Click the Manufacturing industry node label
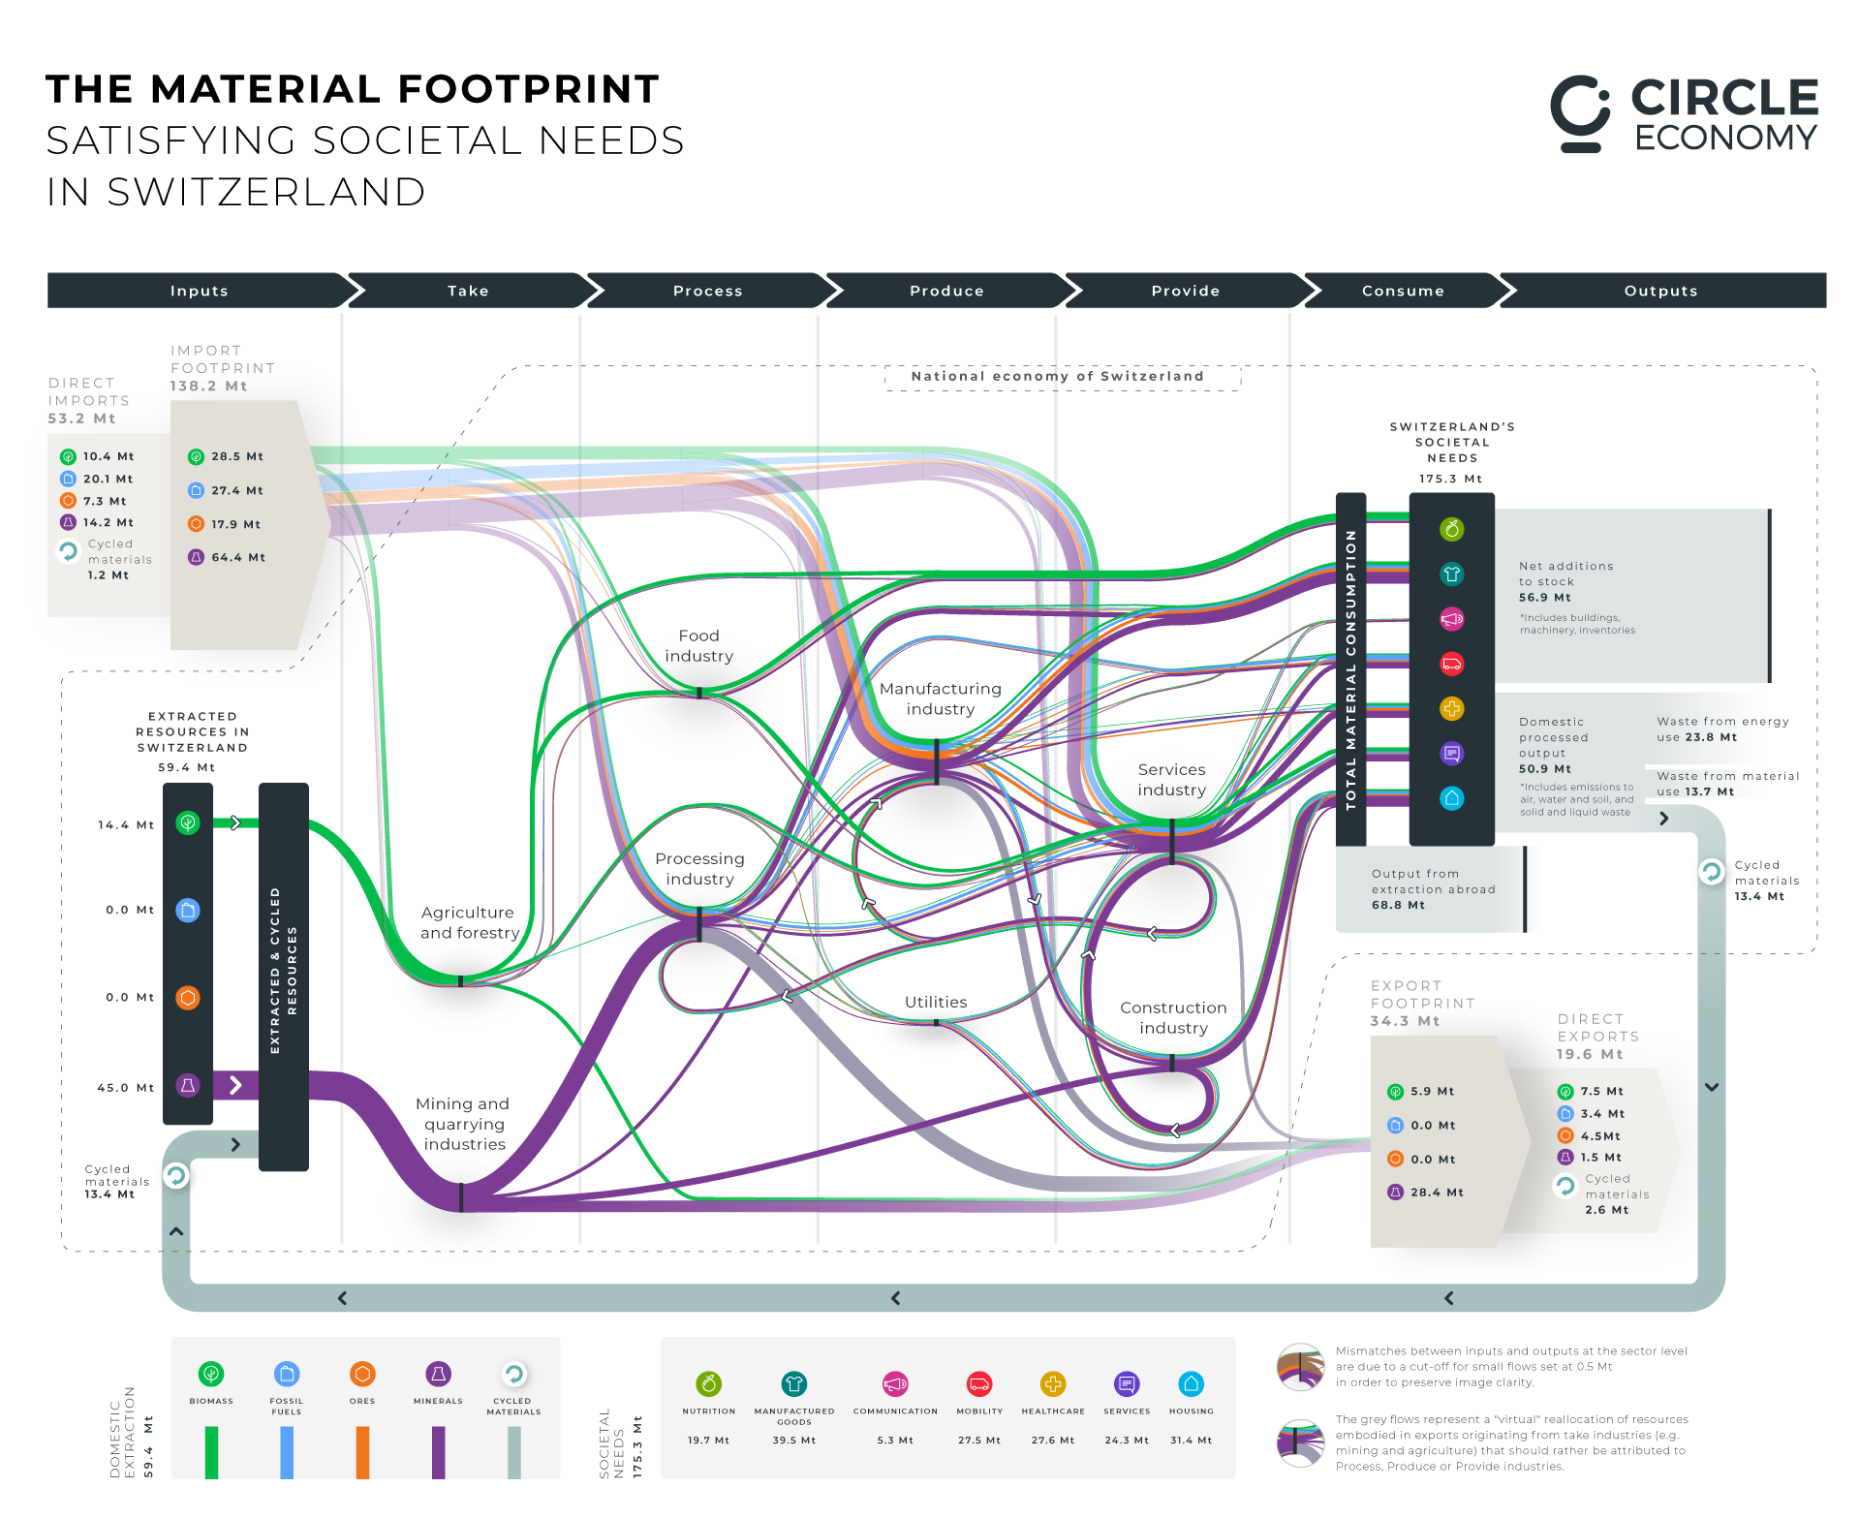The width and height of the screenshot is (1860, 1531). 940,699
